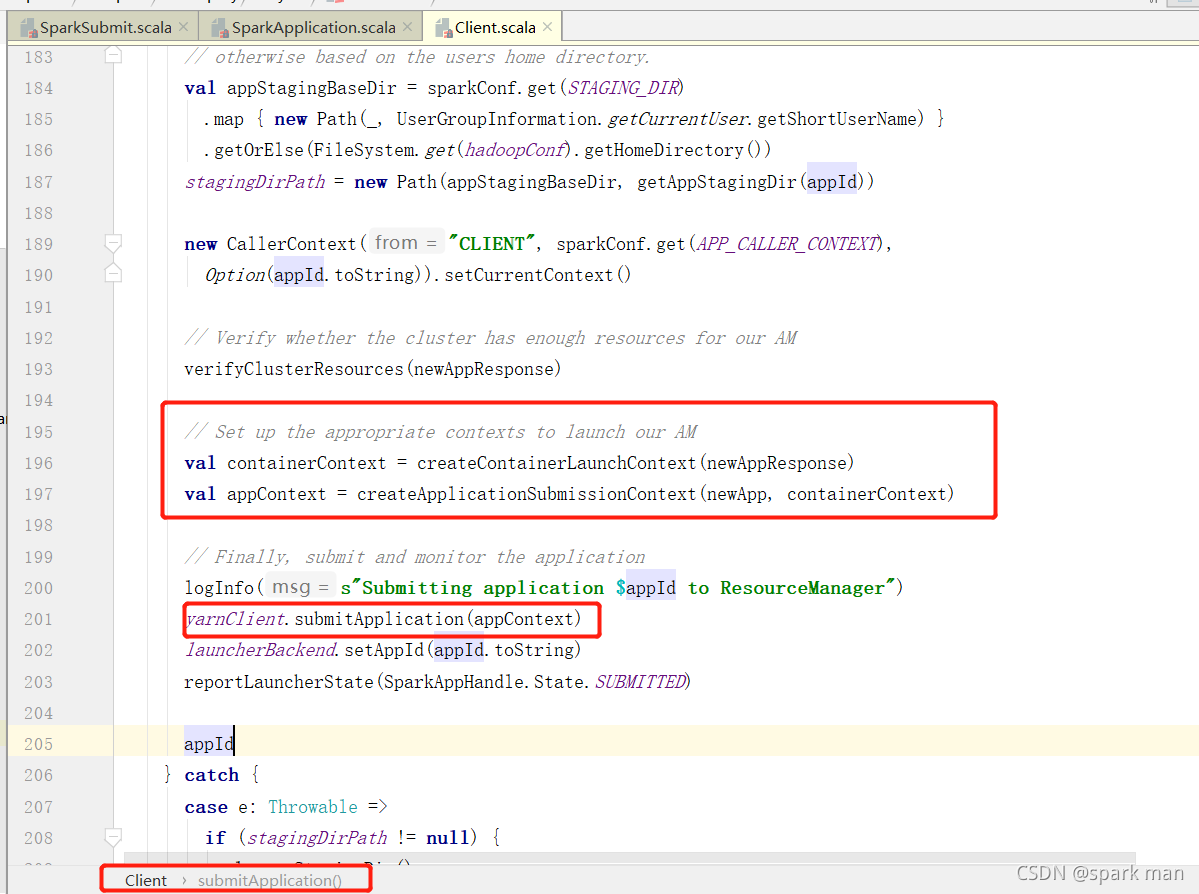1199x894 pixels.
Task: Click the Throwable type on line 207
Action: (313, 807)
